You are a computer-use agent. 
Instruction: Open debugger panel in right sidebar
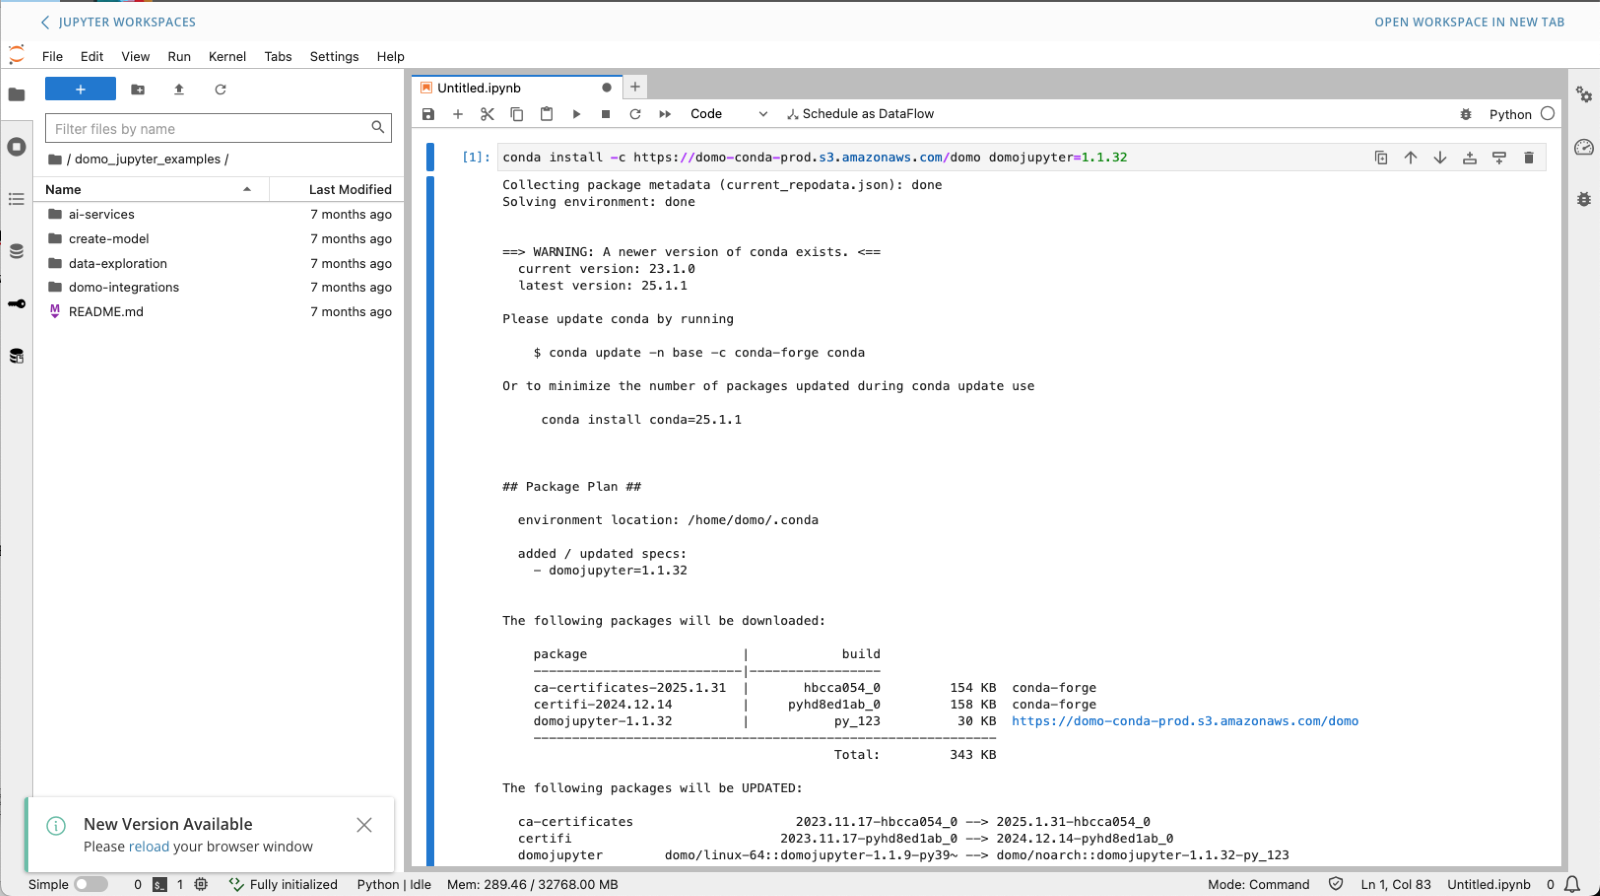1584,199
